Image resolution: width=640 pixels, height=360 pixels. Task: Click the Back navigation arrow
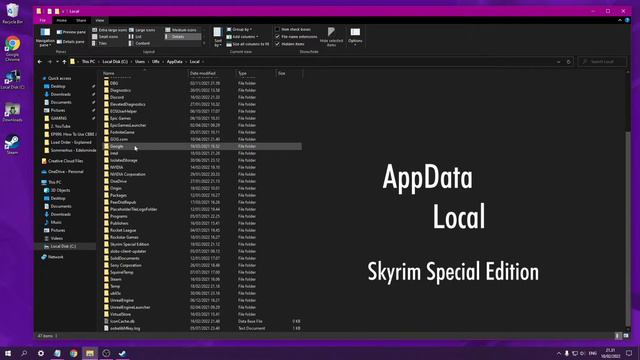click(40, 62)
